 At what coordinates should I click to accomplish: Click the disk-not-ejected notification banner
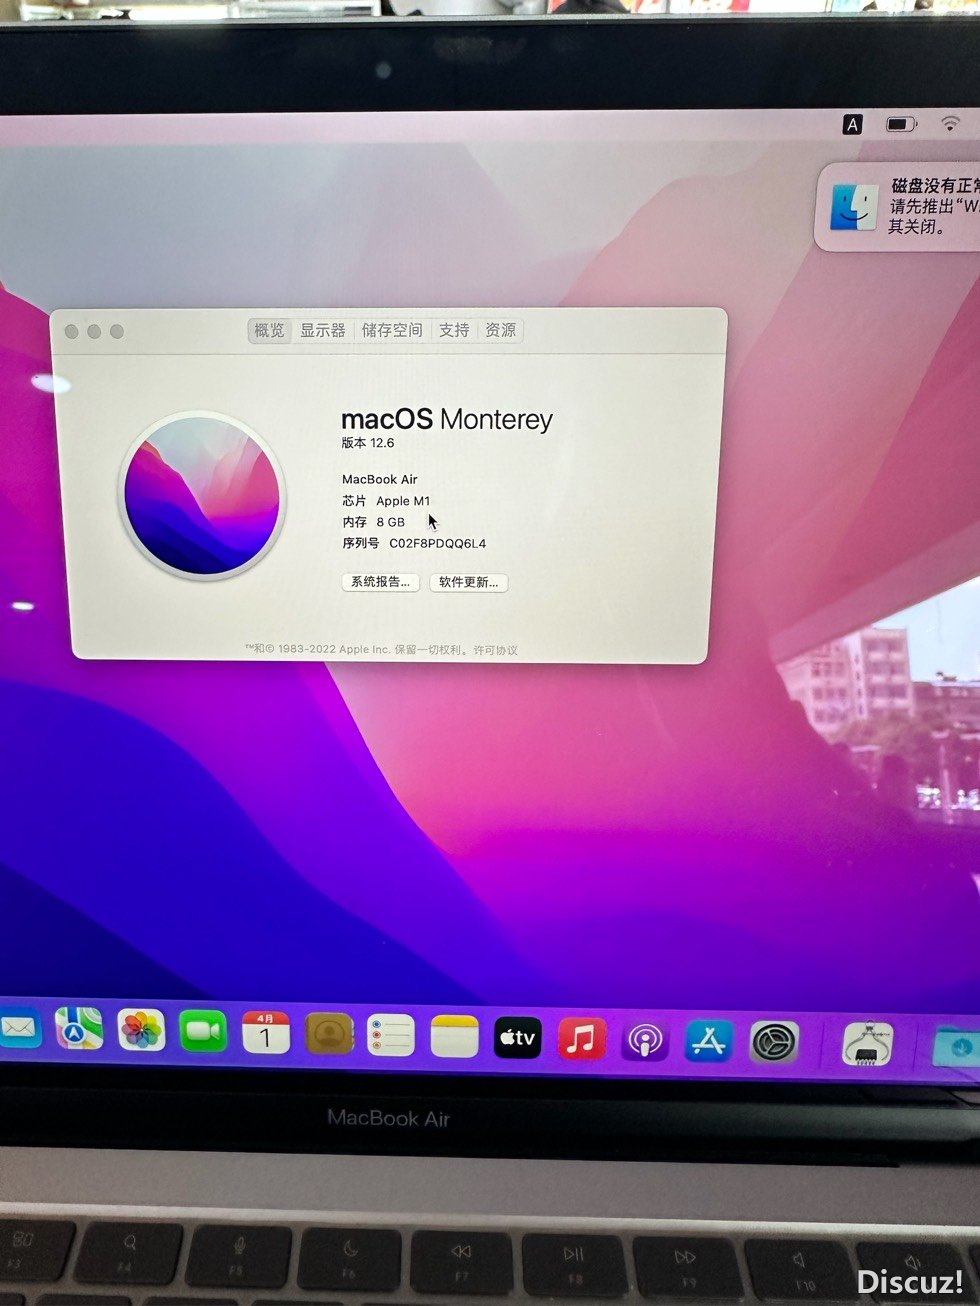[x=898, y=207]
